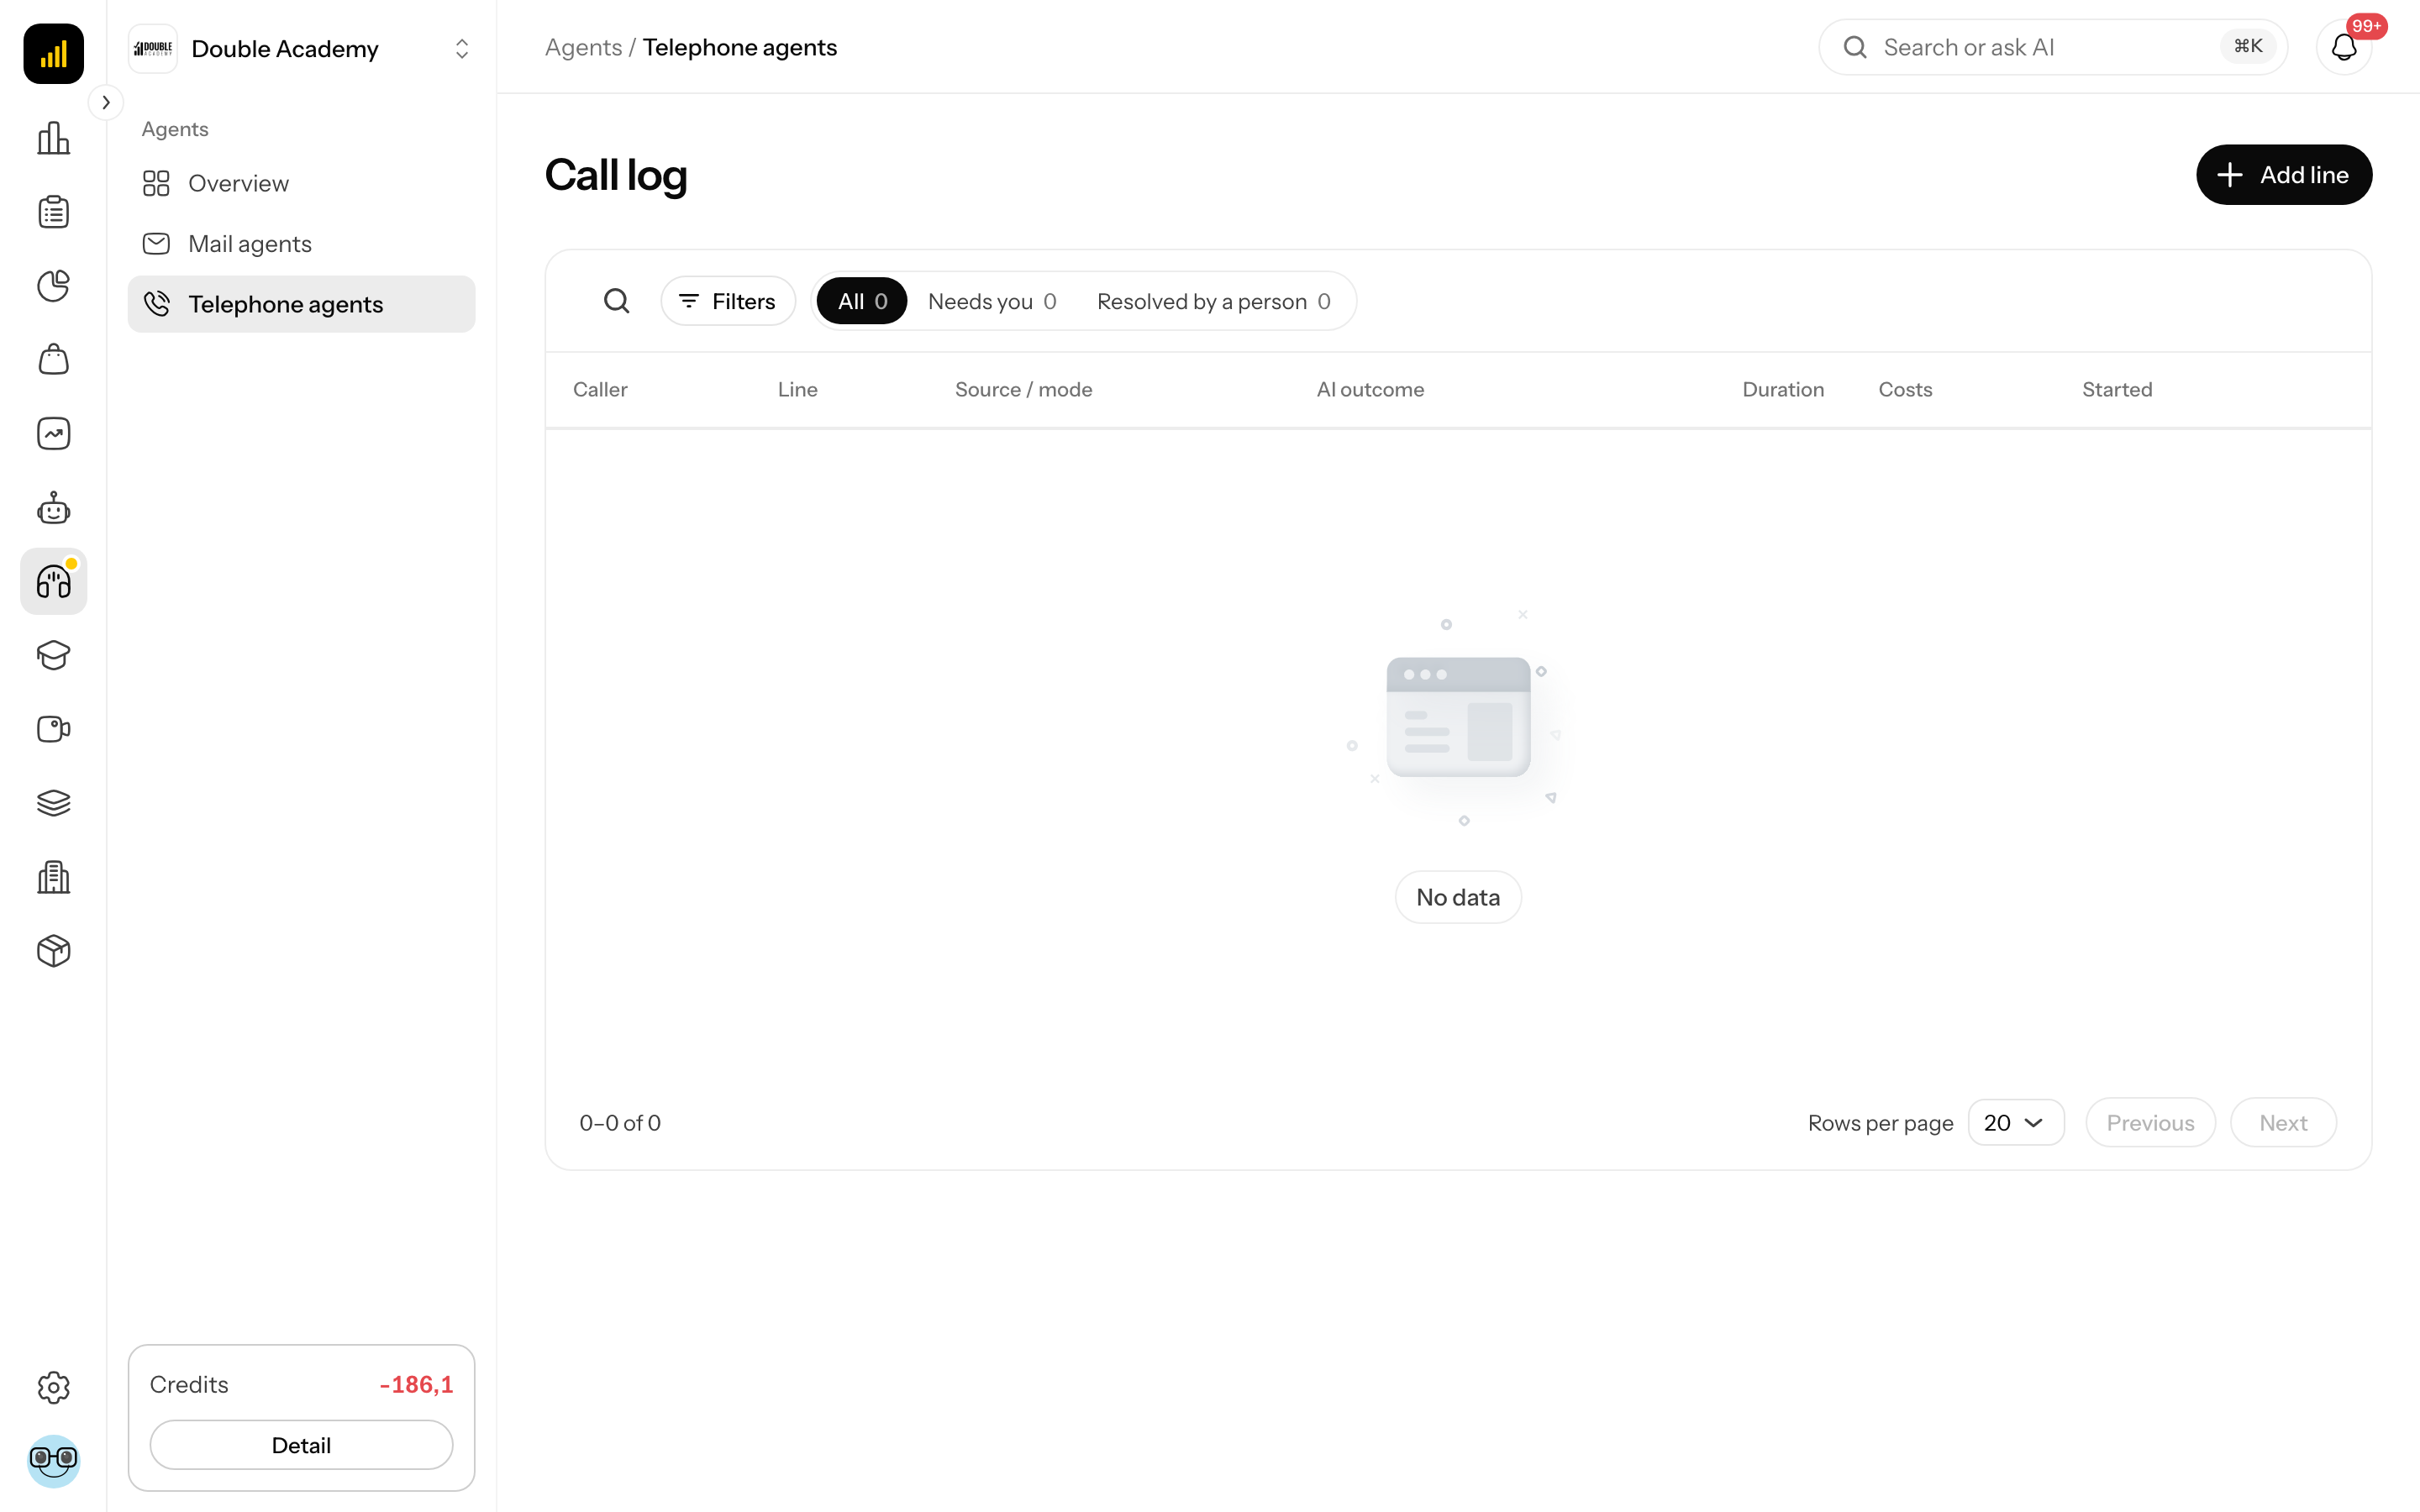Click the Duration column header
This screenshot has width=2420, height=1512.
point(1782,390)
